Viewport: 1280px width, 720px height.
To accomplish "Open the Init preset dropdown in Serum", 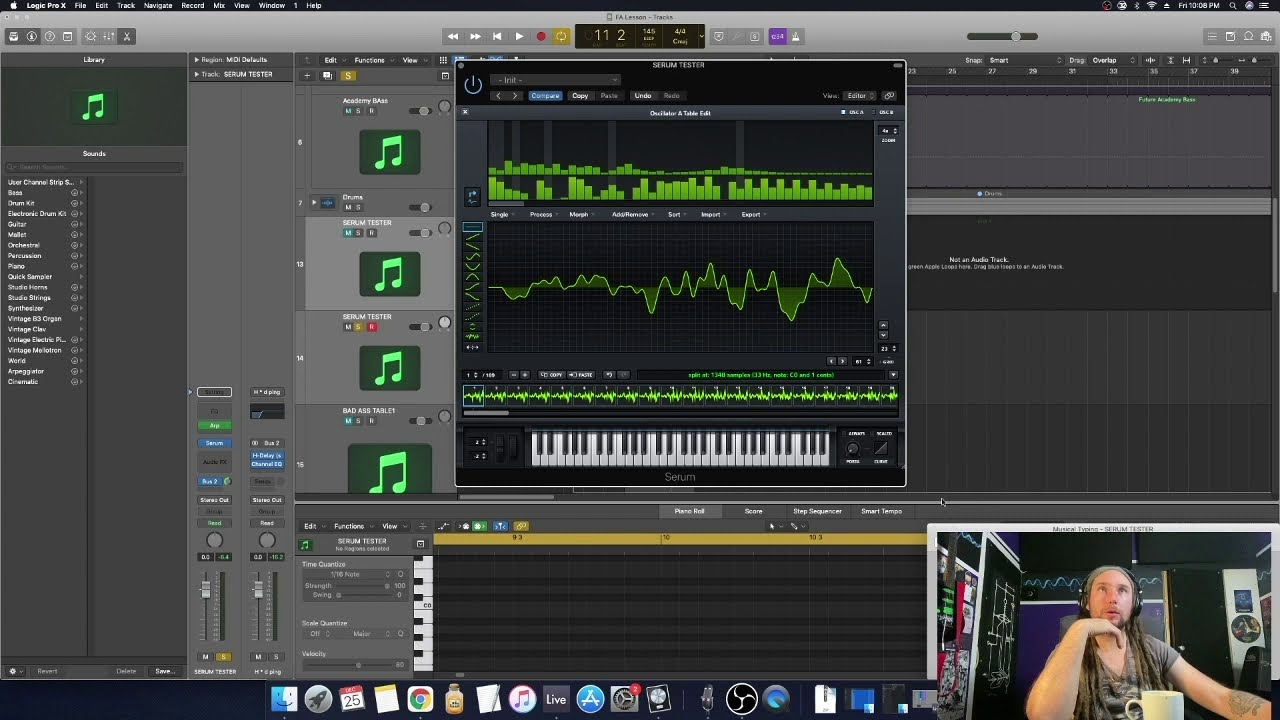I will pos(555,80).
